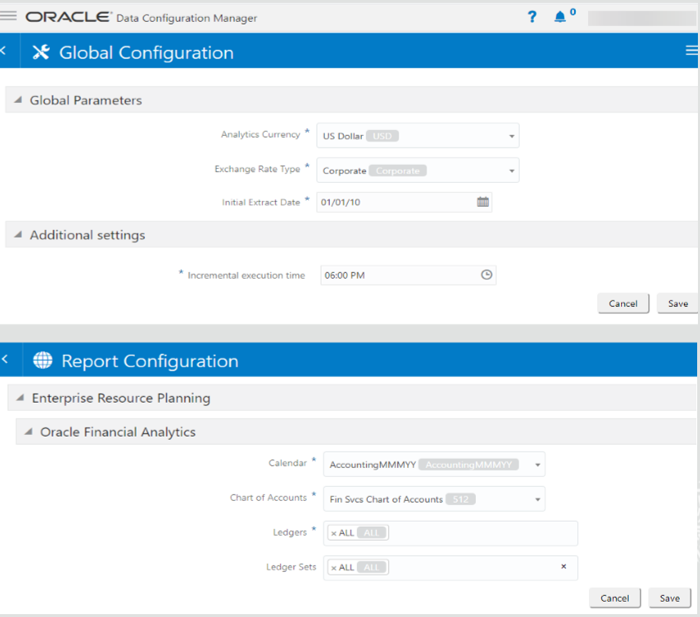This screenshot has height=617, width=700.
Task: Click the Exchange Rate Type label
Action: click(x=258, y=169)
